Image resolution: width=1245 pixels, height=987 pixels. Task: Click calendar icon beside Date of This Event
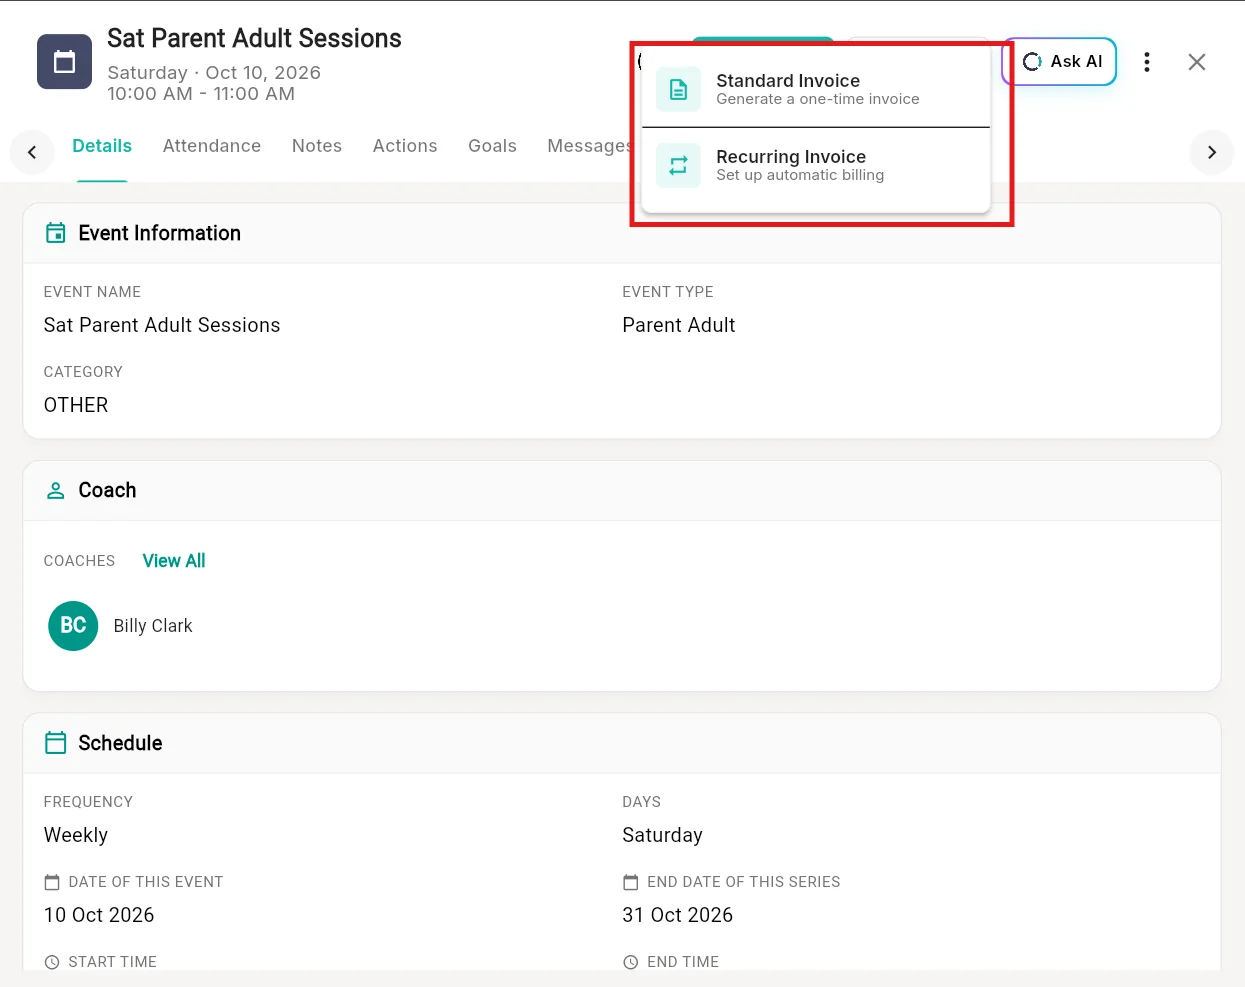click(x=52, y=882)
